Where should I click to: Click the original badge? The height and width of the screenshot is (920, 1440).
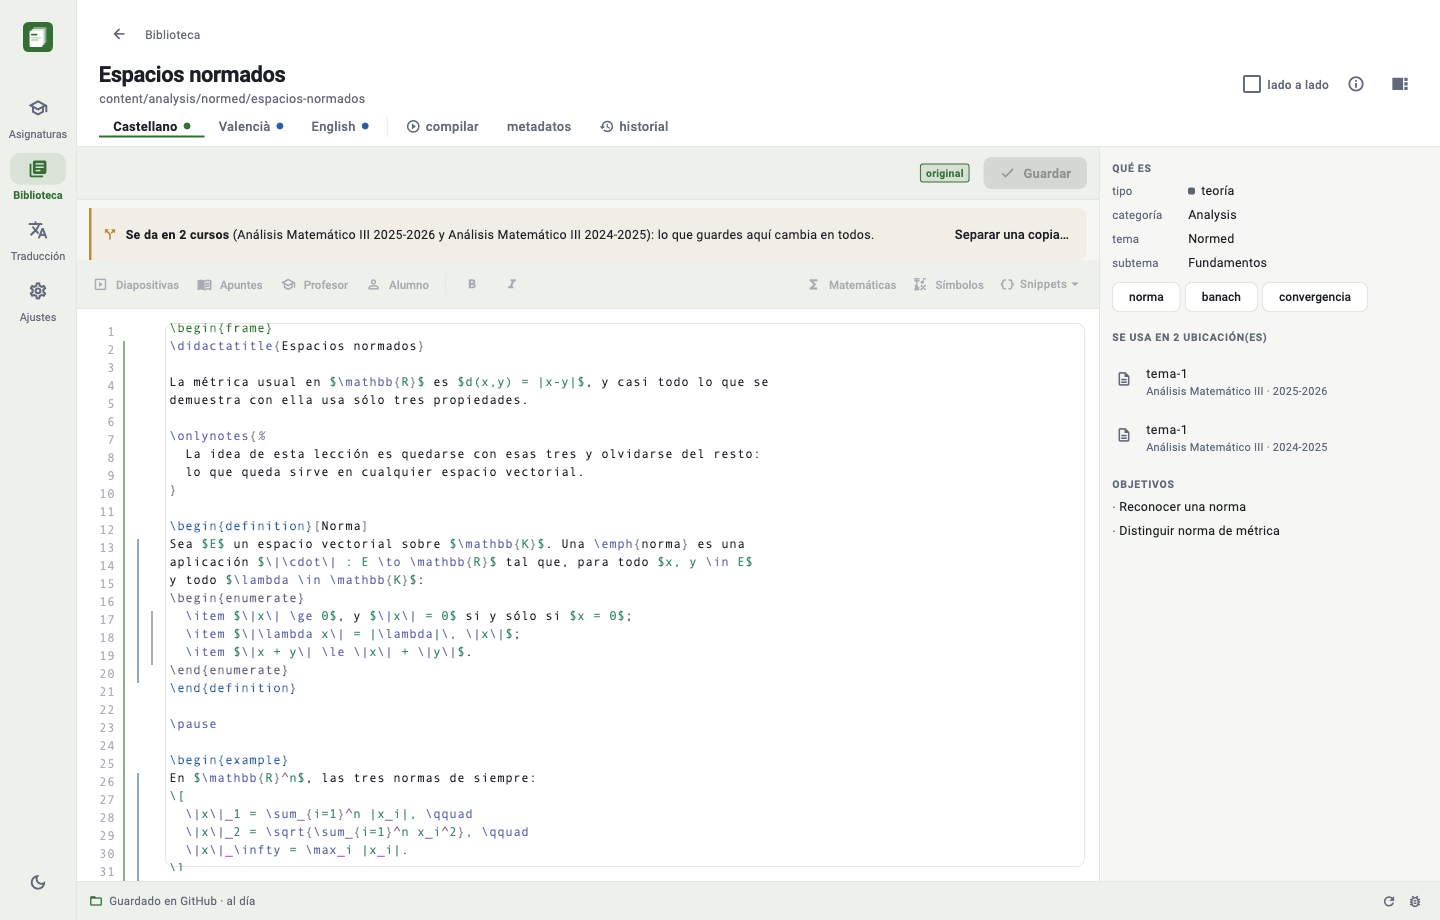coord(945,173)
